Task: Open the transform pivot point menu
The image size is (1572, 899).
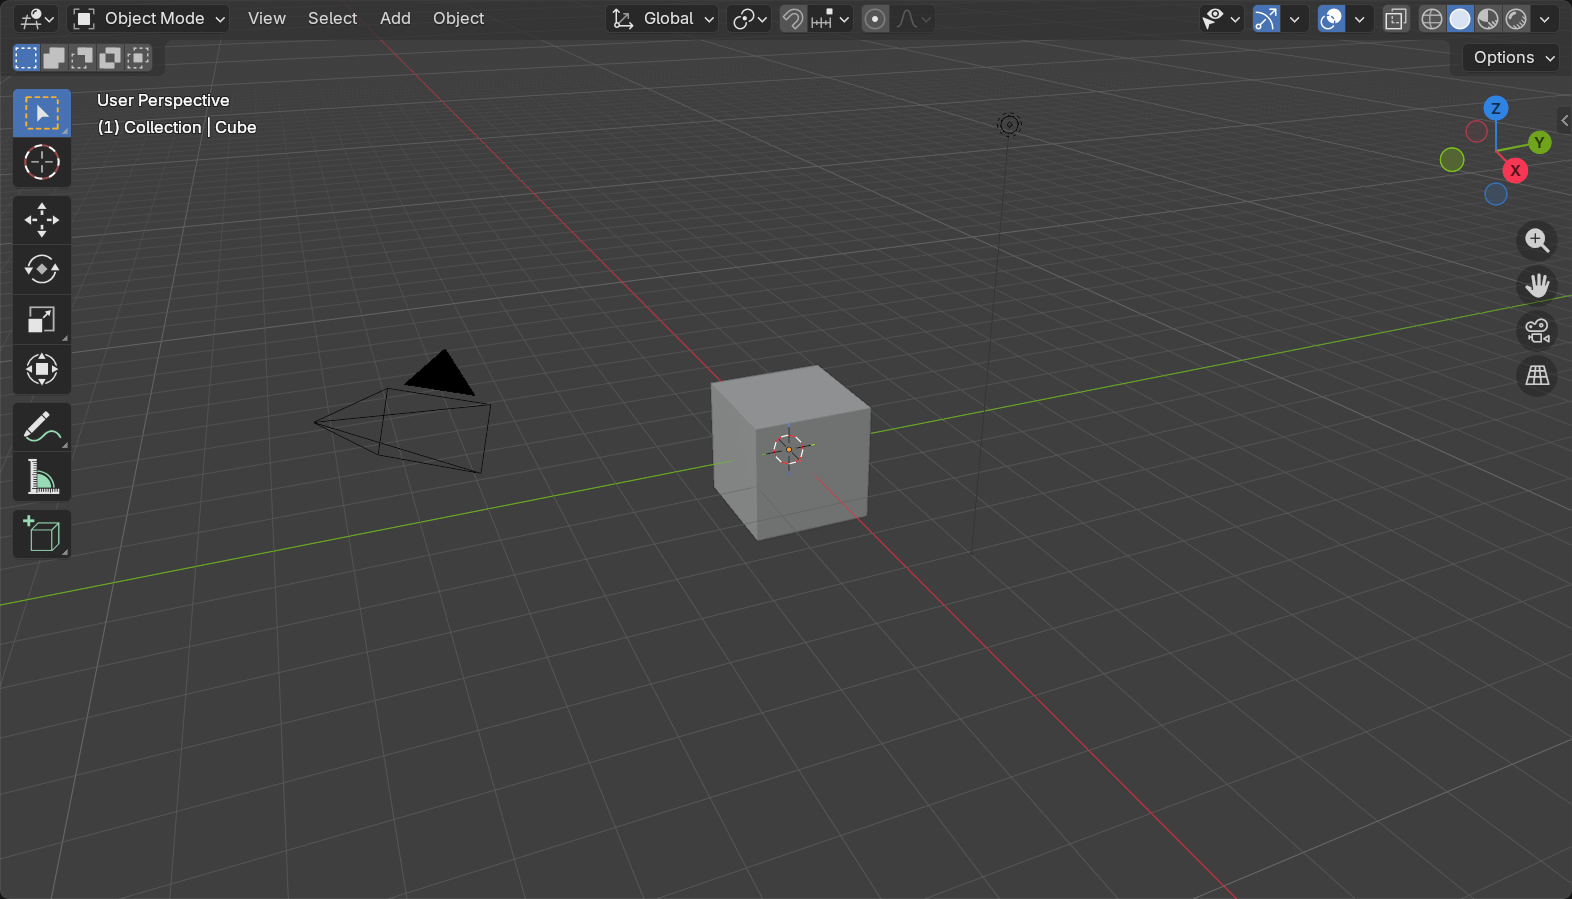Action: (749, 18)
